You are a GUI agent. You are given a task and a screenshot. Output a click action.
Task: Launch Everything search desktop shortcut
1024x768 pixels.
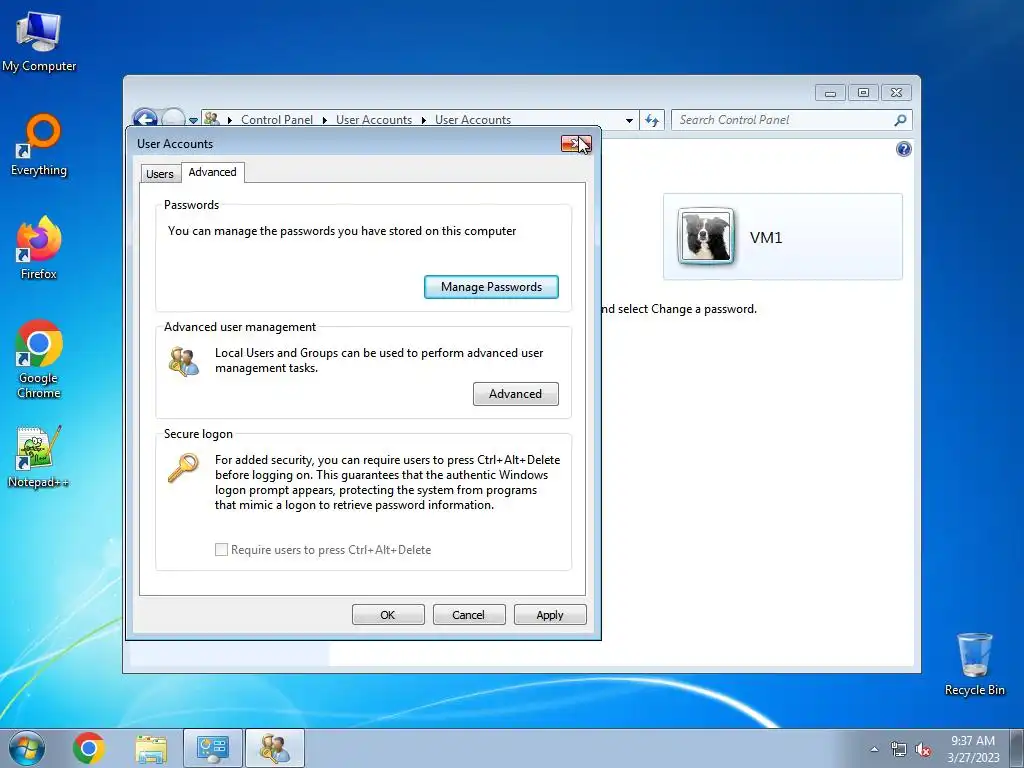tap(39, 146)
